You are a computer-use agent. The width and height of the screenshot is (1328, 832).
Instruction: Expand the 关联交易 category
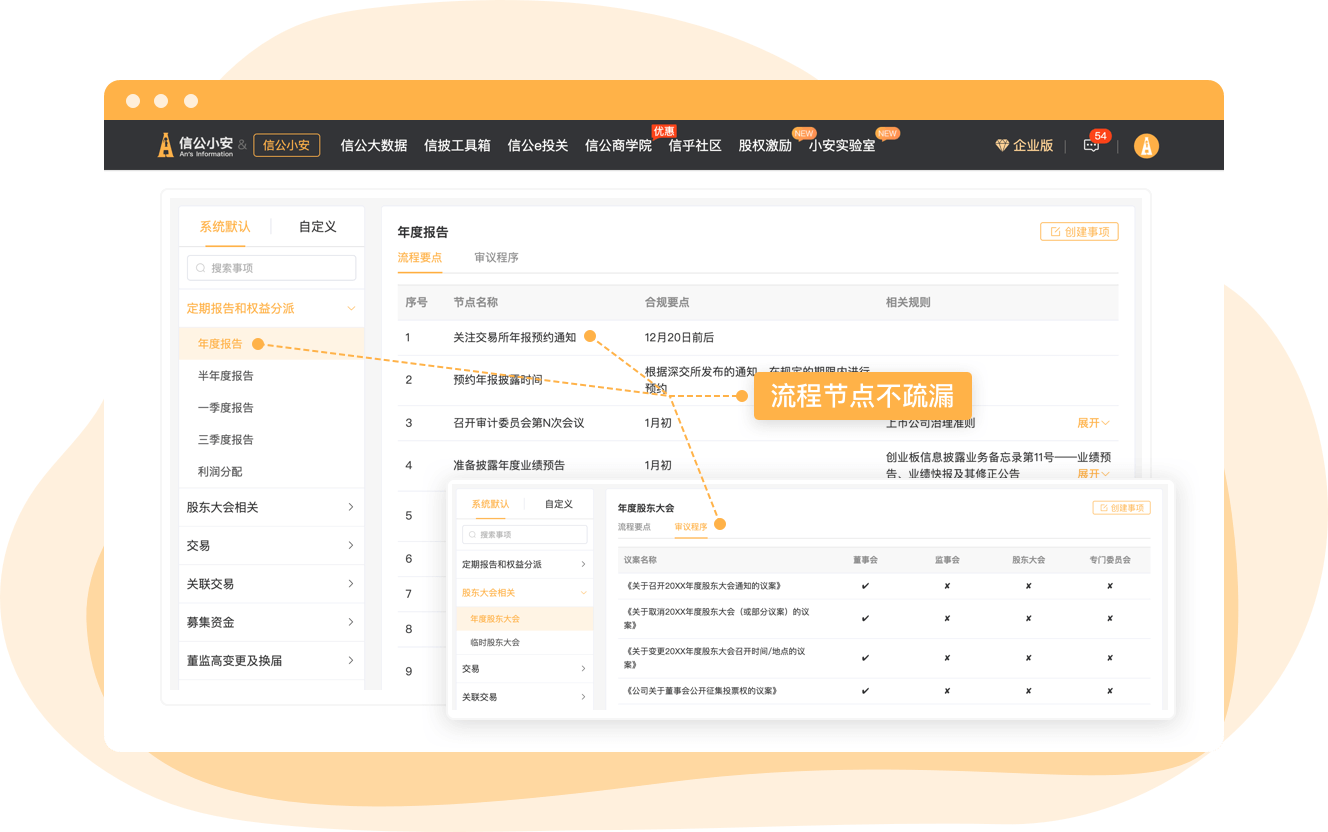point(351,584)
